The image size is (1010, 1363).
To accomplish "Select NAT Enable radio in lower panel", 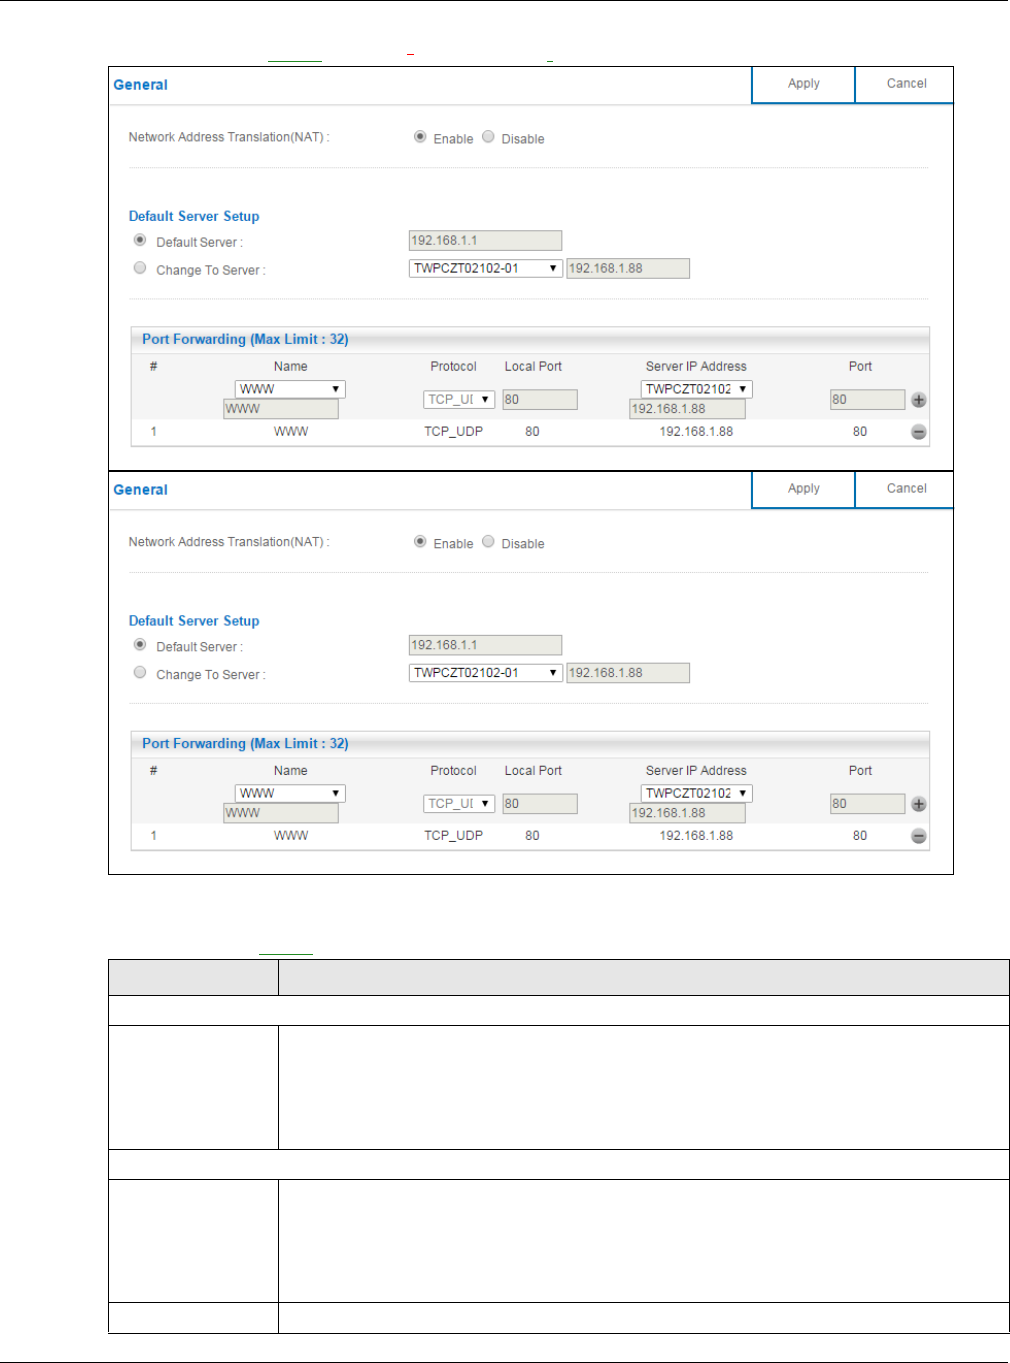I will 420,542.
